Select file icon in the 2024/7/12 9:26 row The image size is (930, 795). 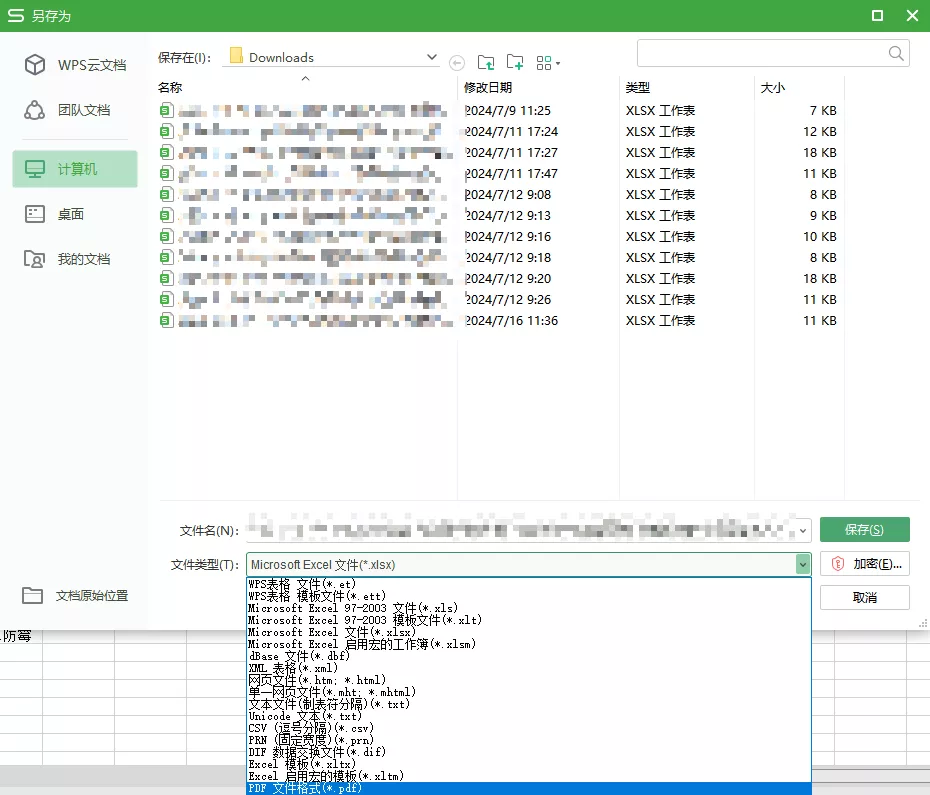coord(166,300)
